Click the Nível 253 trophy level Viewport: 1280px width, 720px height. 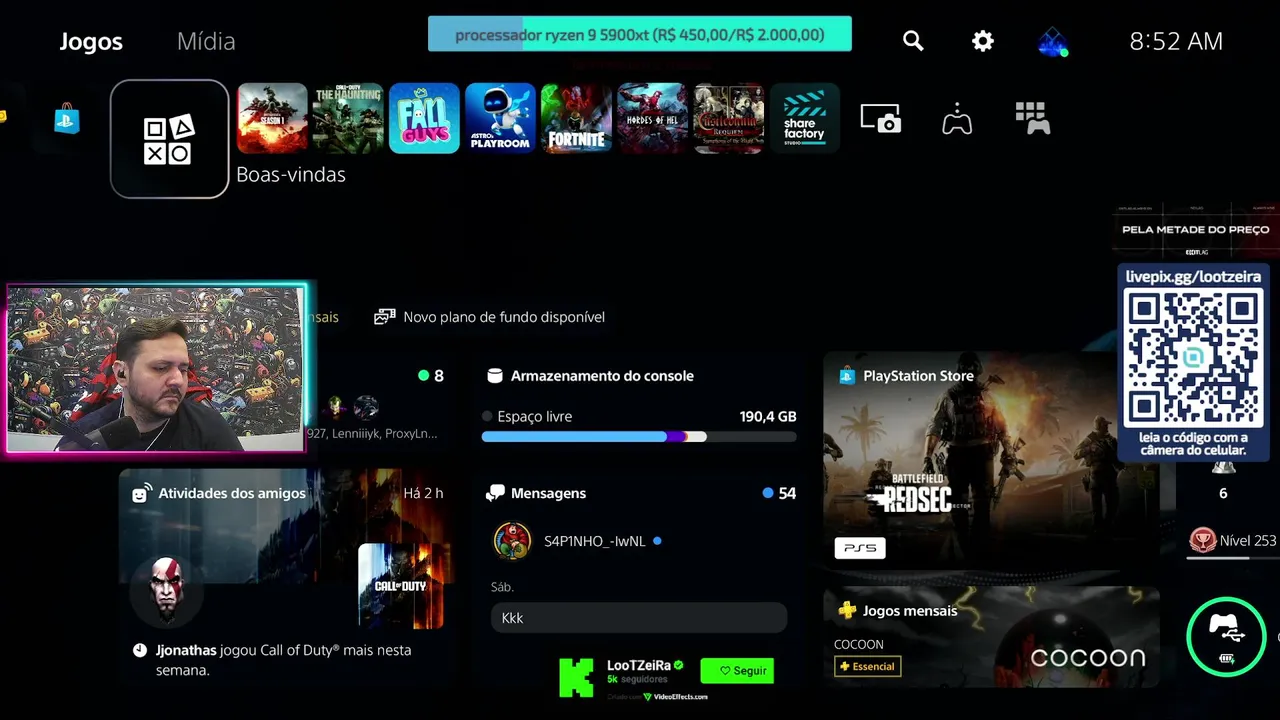[1232, 541]
